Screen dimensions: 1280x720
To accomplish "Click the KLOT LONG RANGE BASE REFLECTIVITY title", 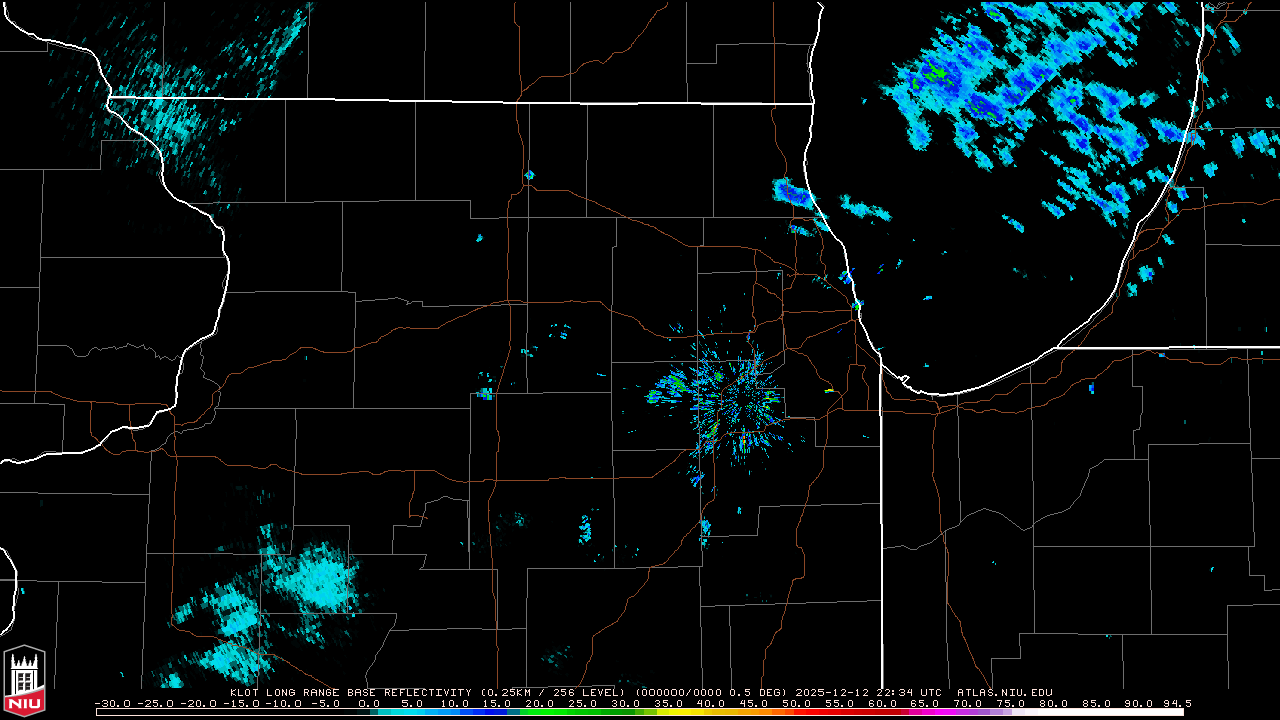I will (350, 692).
